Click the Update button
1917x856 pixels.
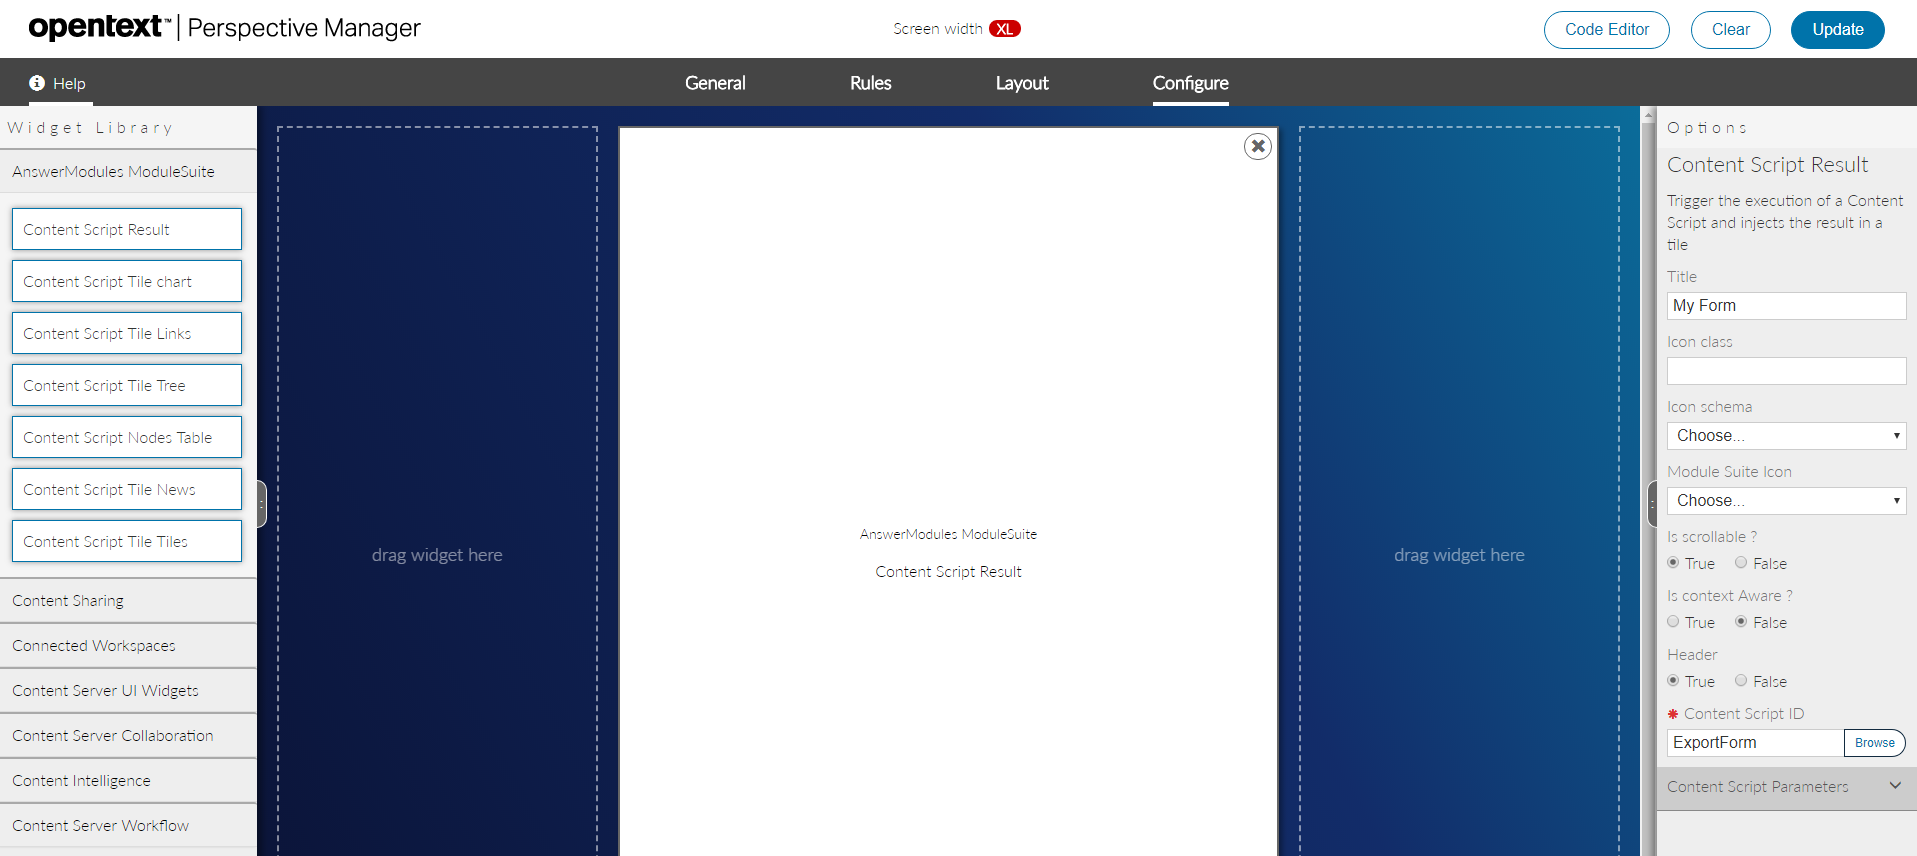tap(1837, 30)
